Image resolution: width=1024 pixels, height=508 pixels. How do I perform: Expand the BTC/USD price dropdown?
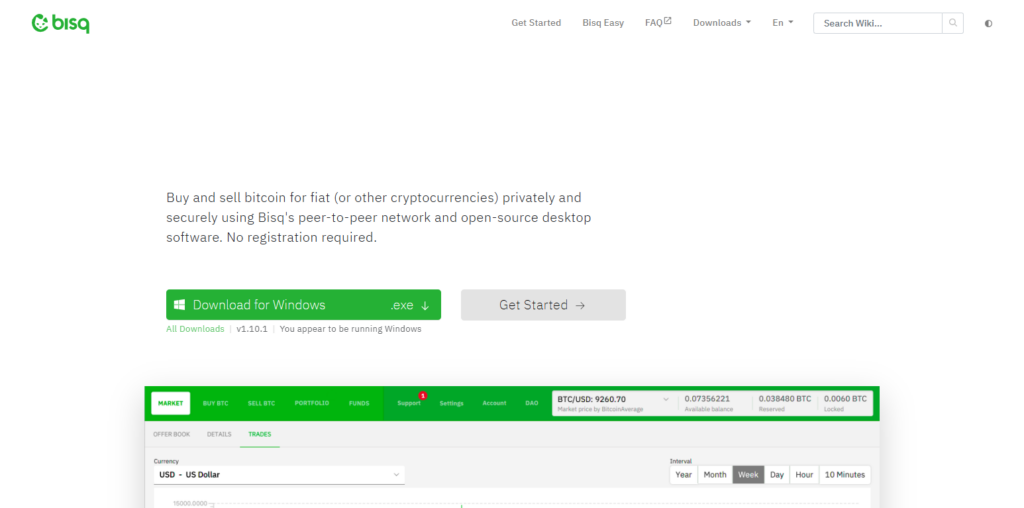(665, 399)
